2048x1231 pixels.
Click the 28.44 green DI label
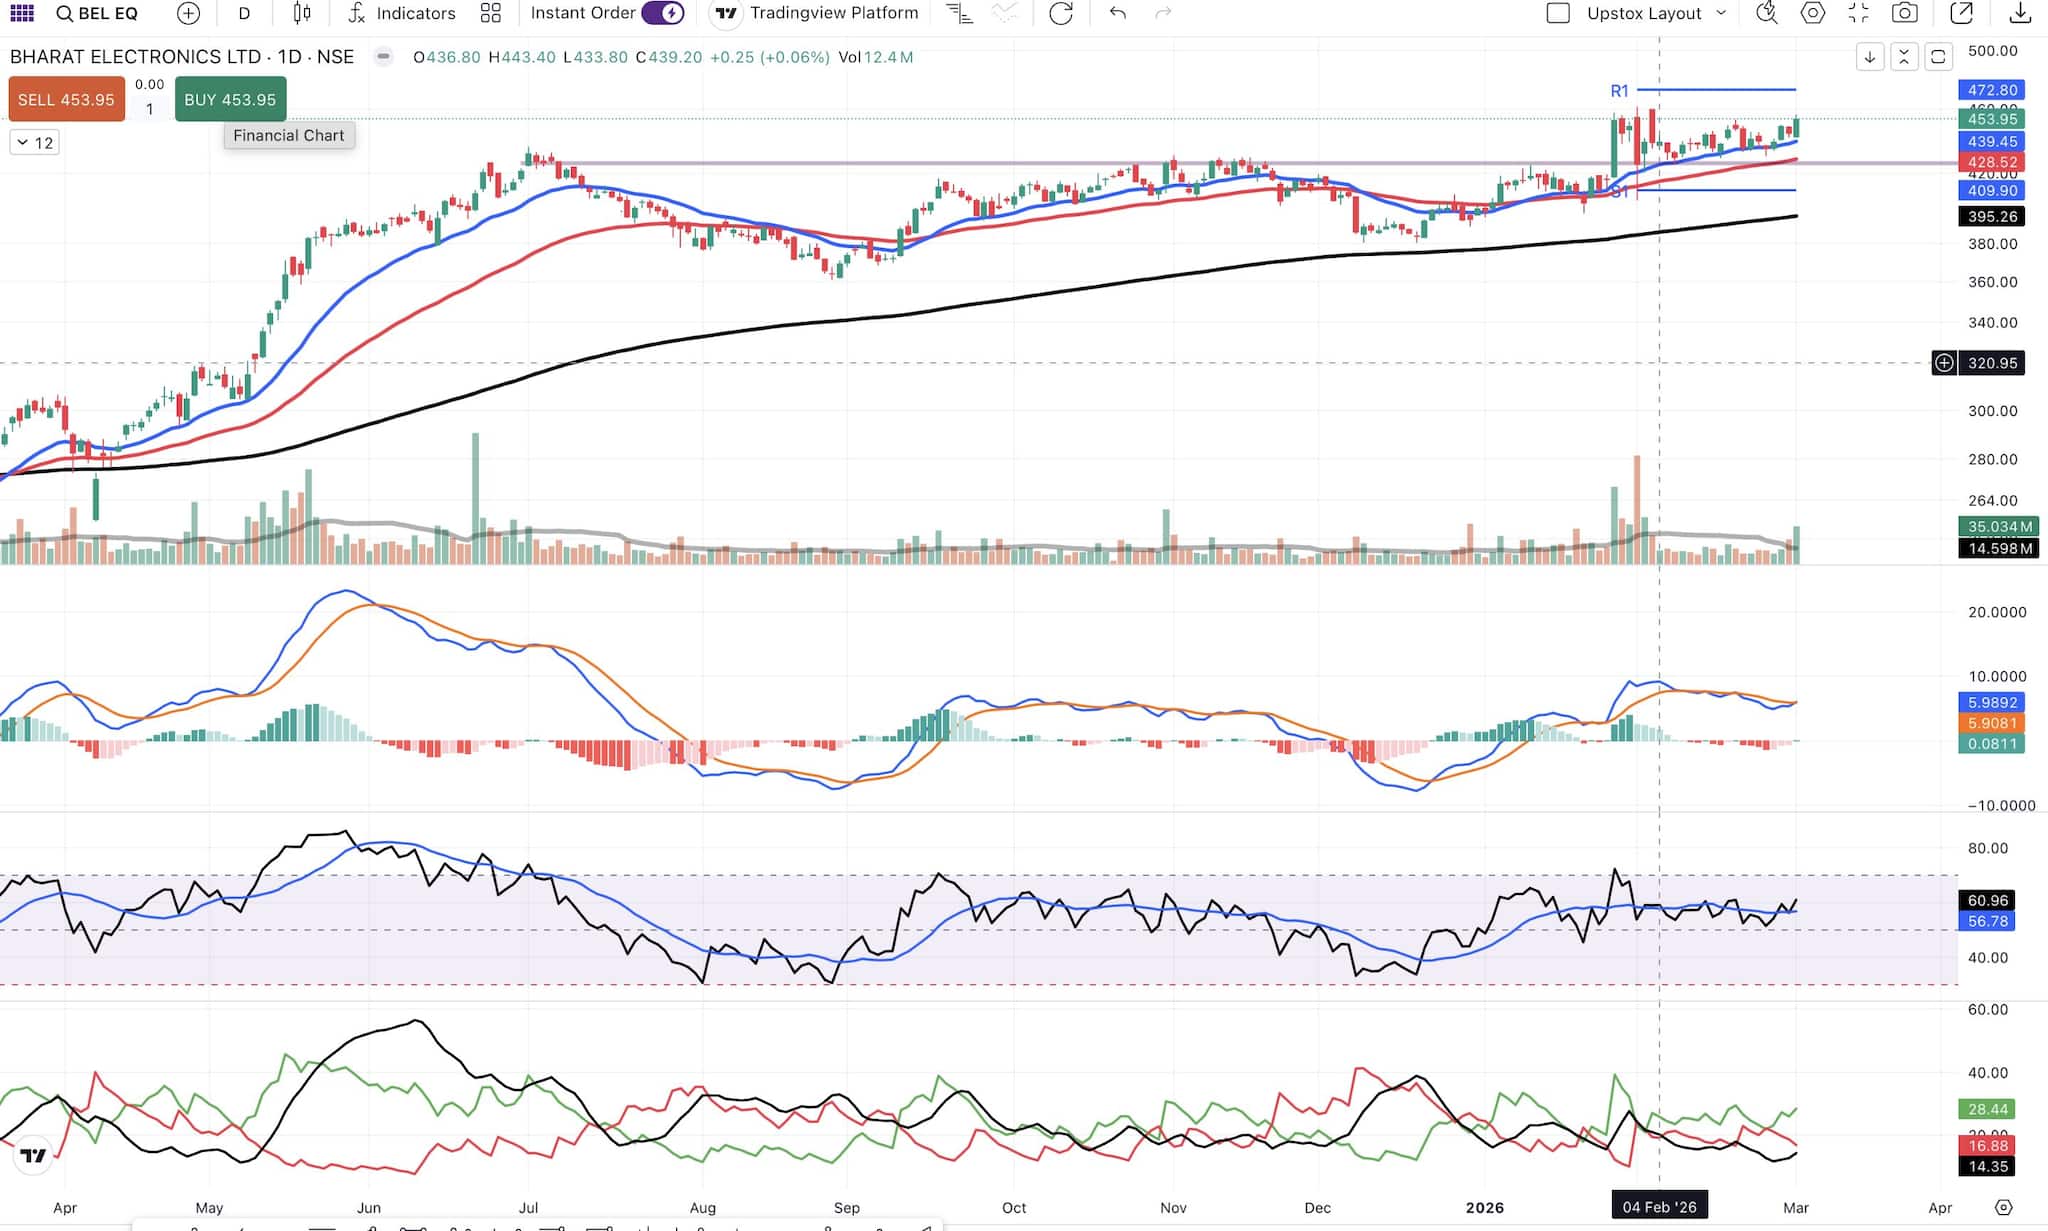(1987, 1109)
